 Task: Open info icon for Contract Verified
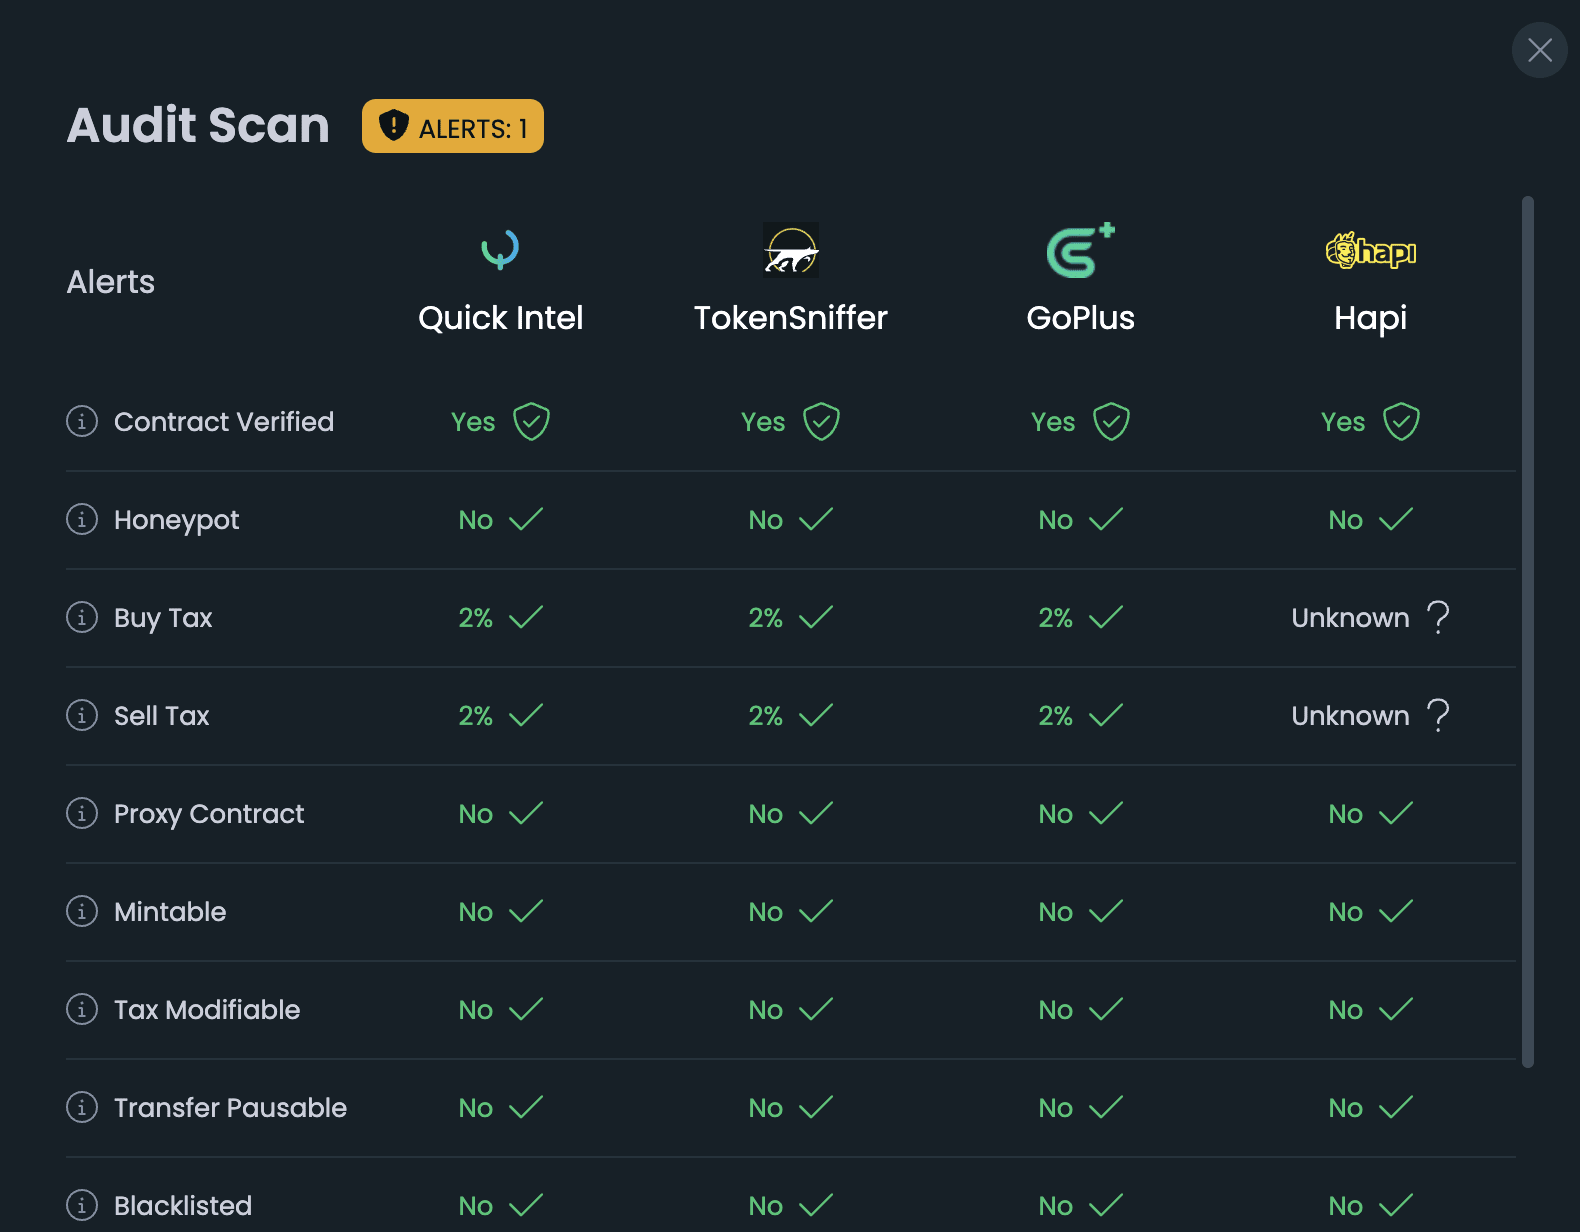82,421
